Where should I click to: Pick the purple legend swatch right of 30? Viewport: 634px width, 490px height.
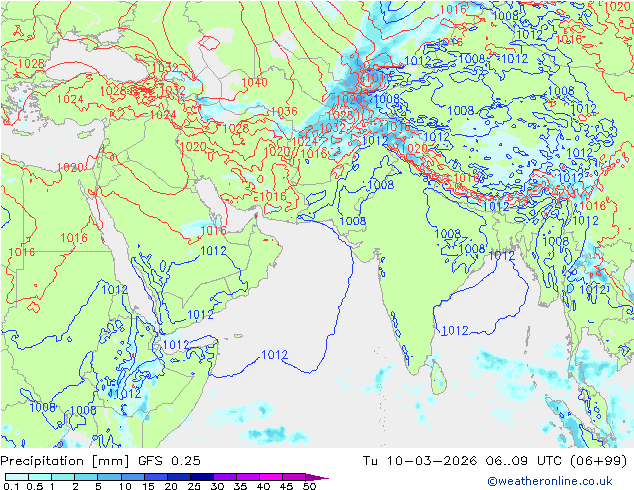click(x=225, y=477)
